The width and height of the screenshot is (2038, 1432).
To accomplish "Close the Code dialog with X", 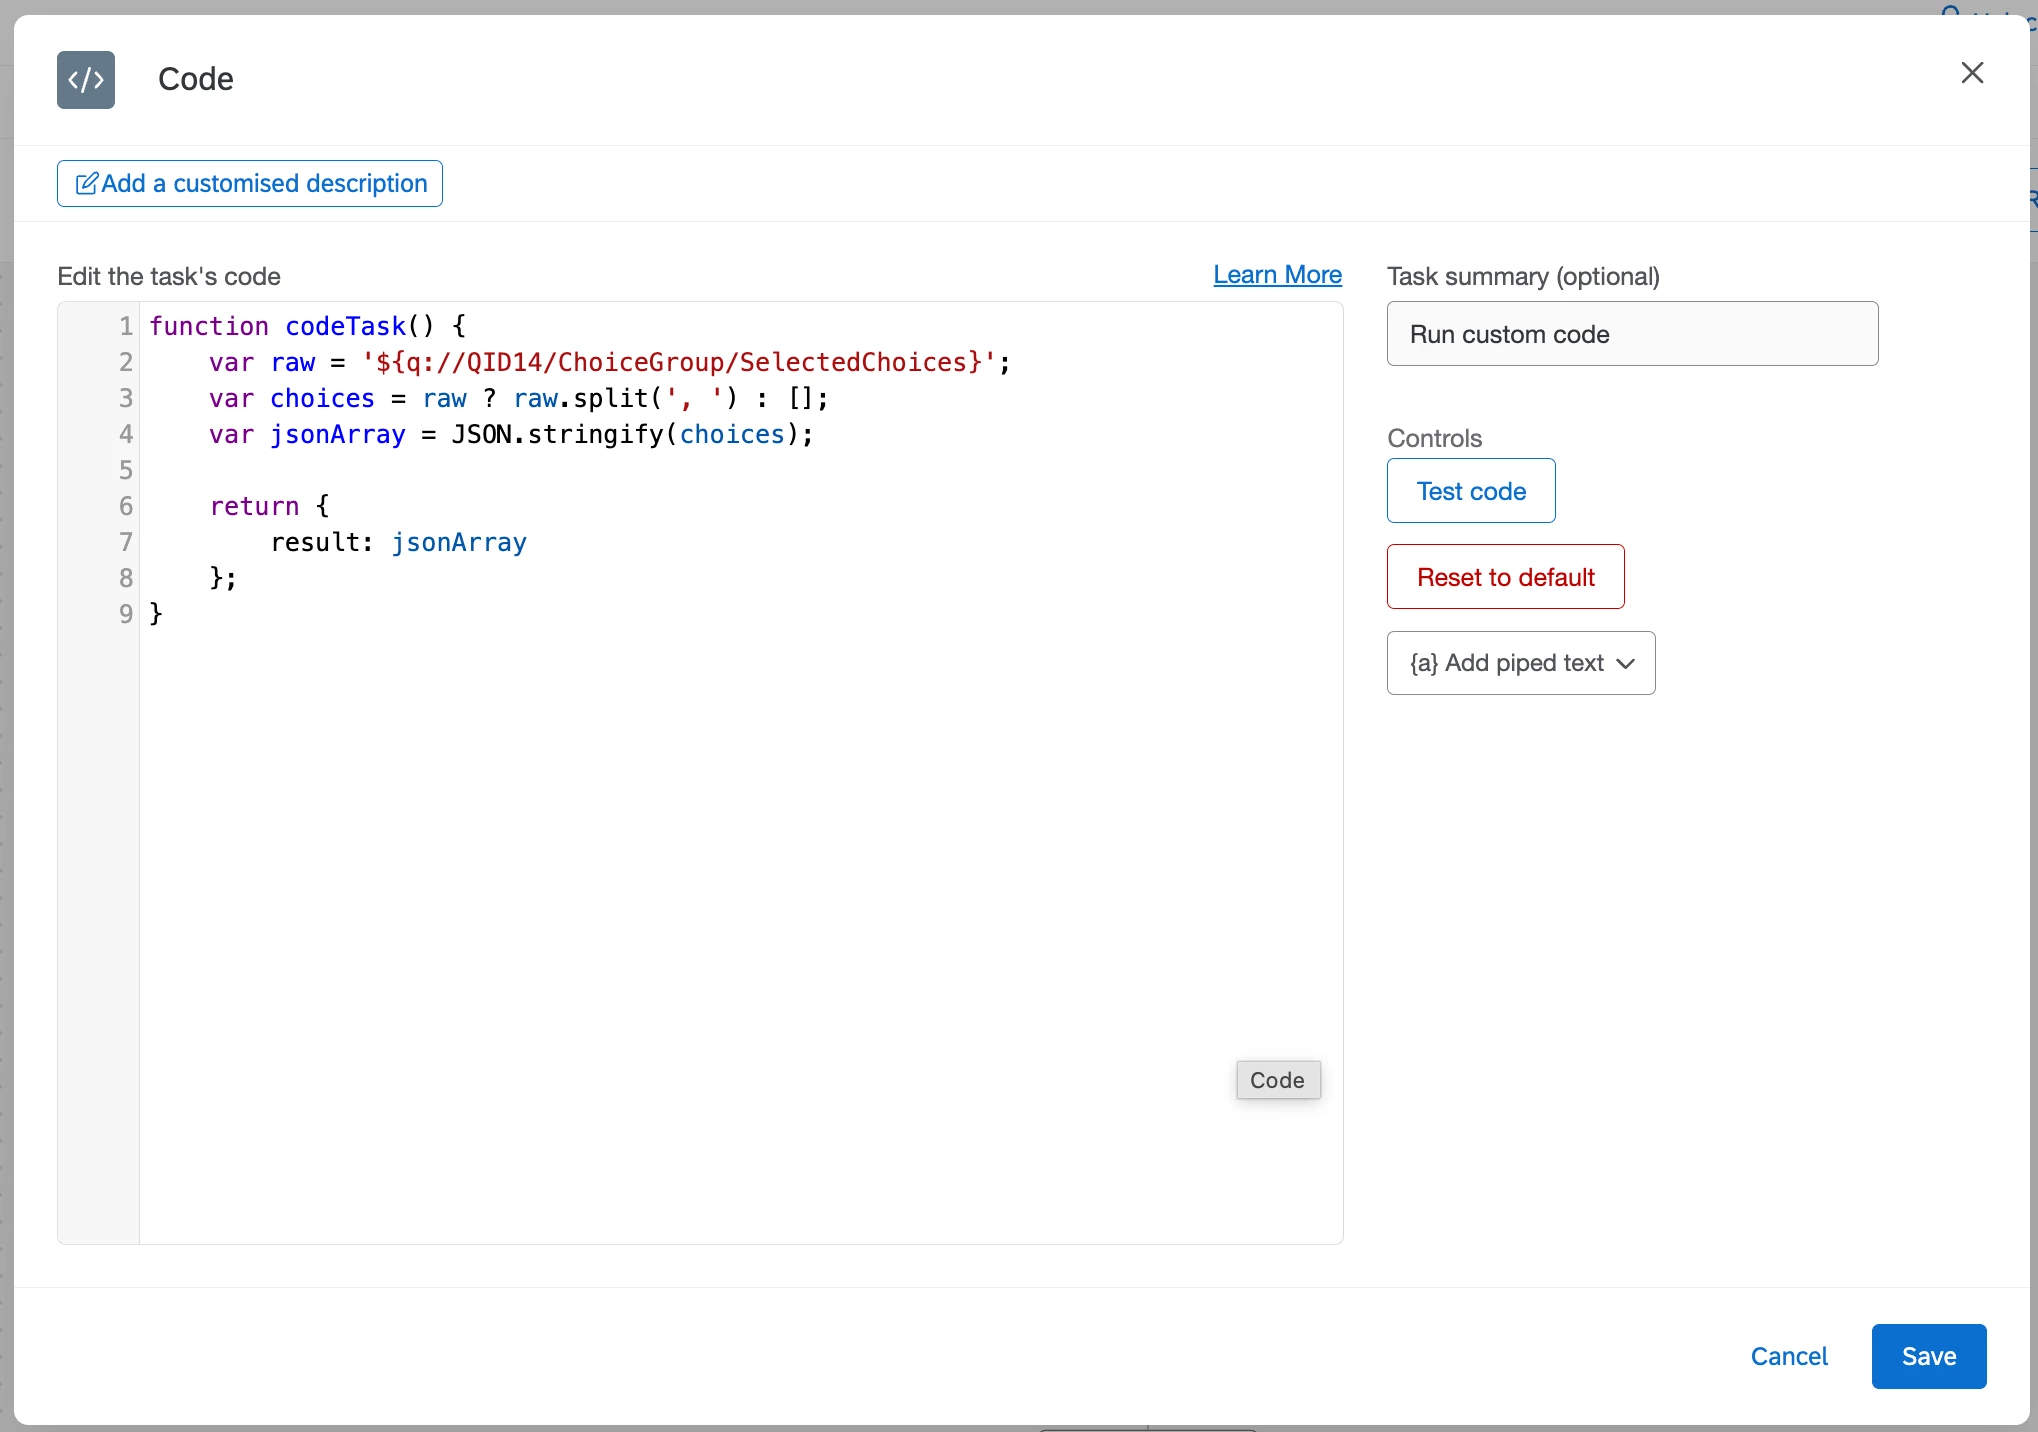I will (1972, 73).
